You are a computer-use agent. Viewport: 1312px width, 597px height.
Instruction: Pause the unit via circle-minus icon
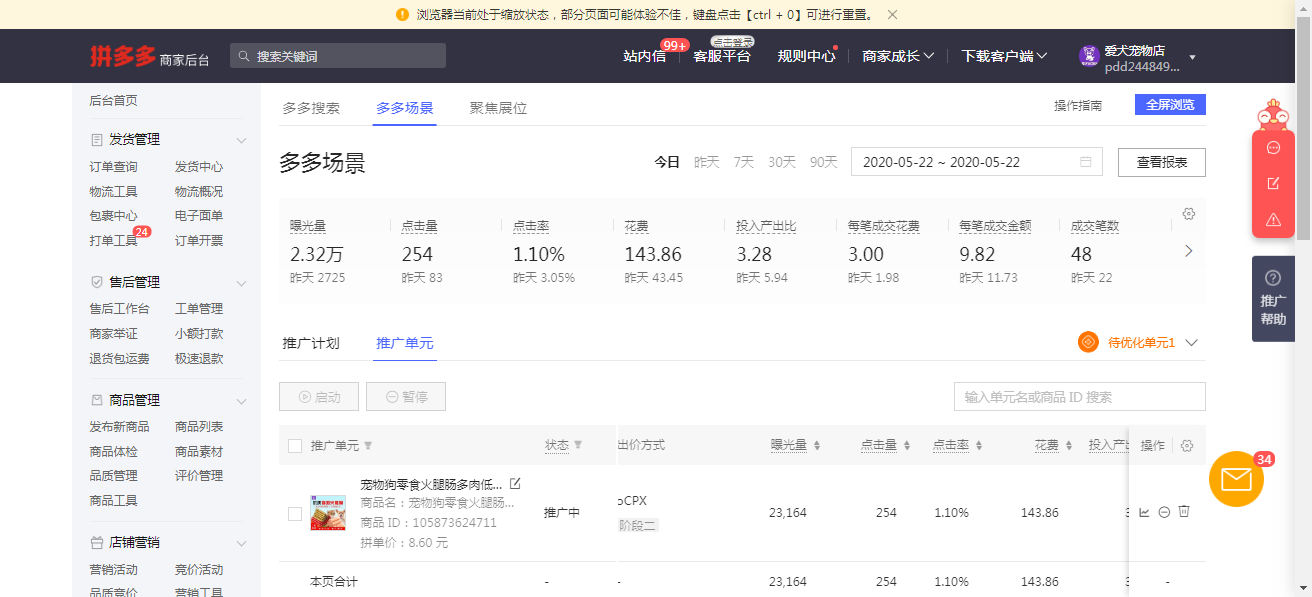(1164, 512)
